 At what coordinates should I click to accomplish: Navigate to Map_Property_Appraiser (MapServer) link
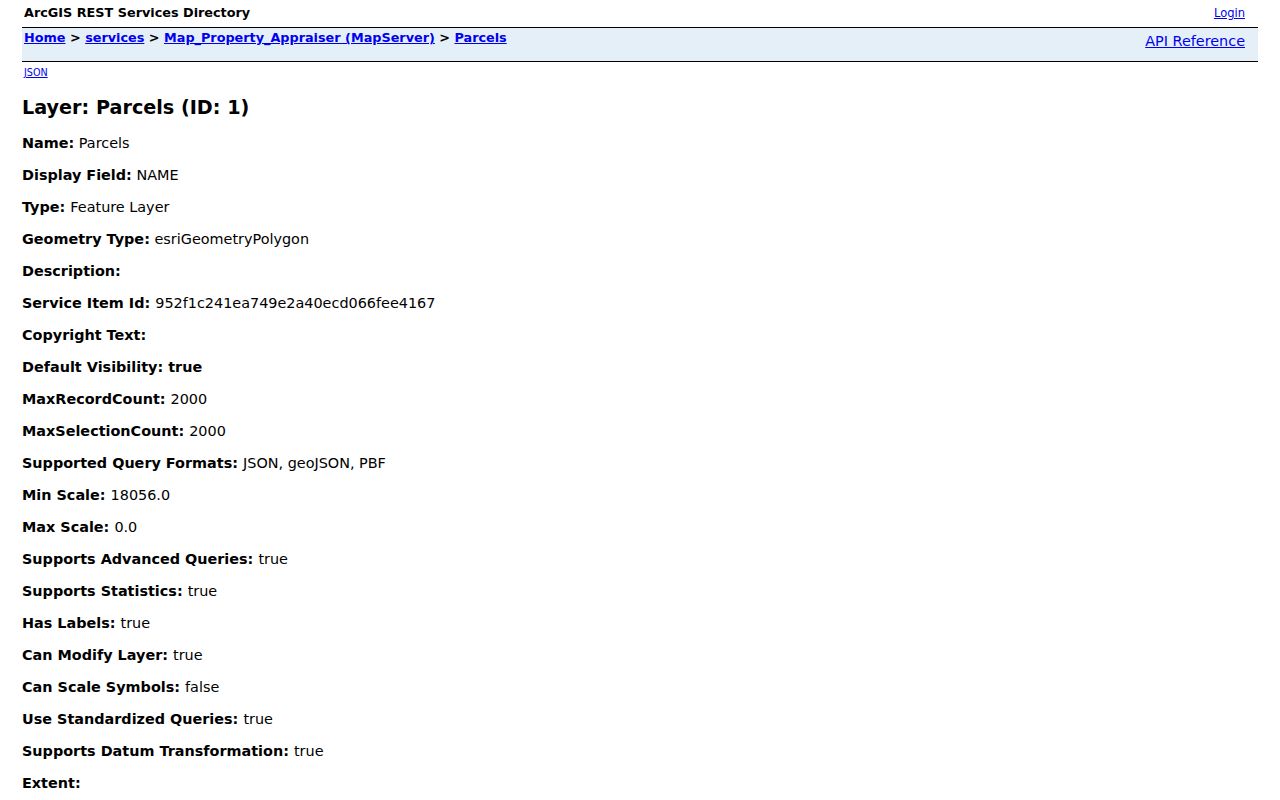(x=299, y=38)
